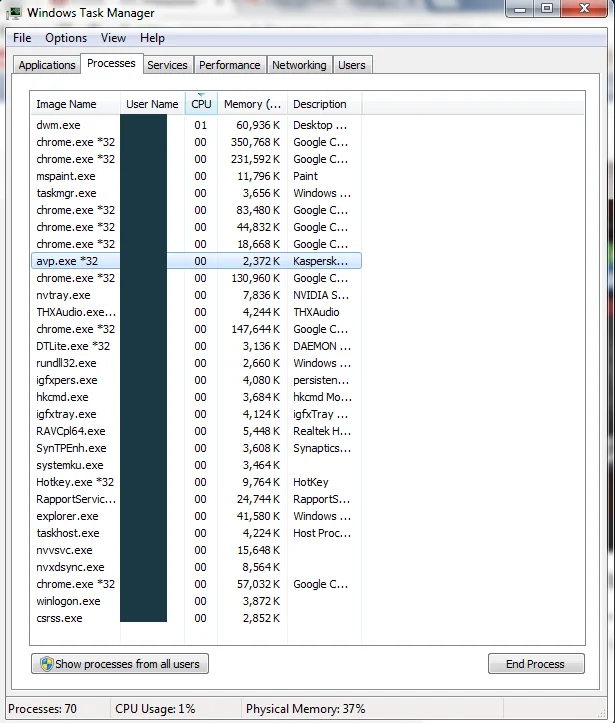Image resolution: width=615 pixels, height=723 pixels.
Task: Click Physical Memory: 37% status entry
Action: 305,709
